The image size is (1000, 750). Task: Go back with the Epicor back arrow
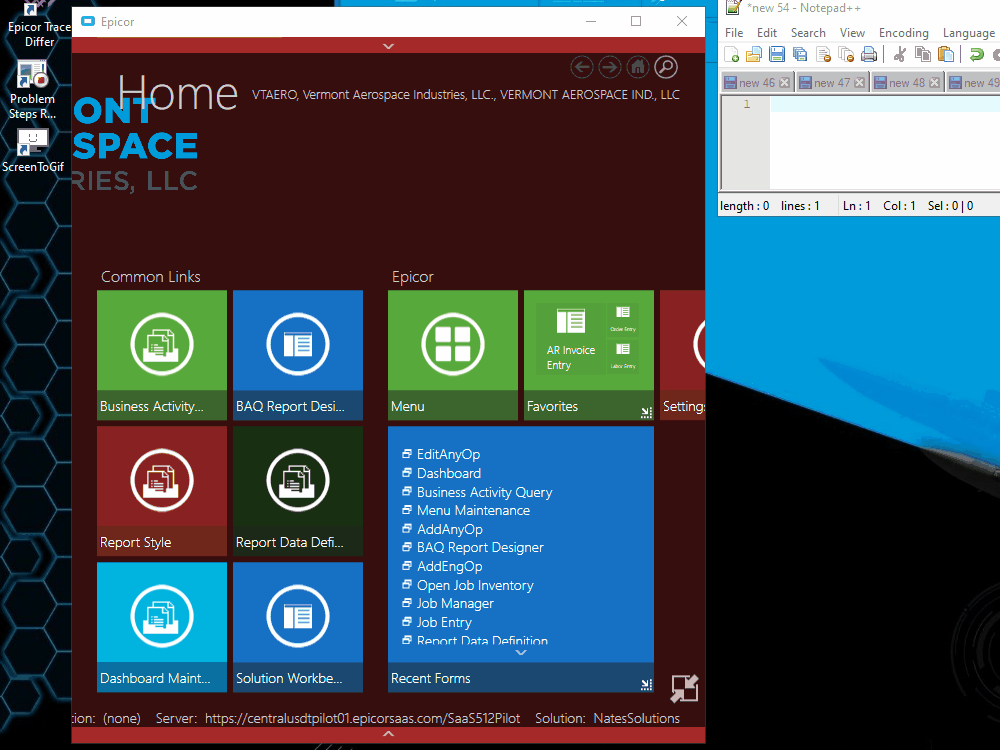(x=581, y=67)
